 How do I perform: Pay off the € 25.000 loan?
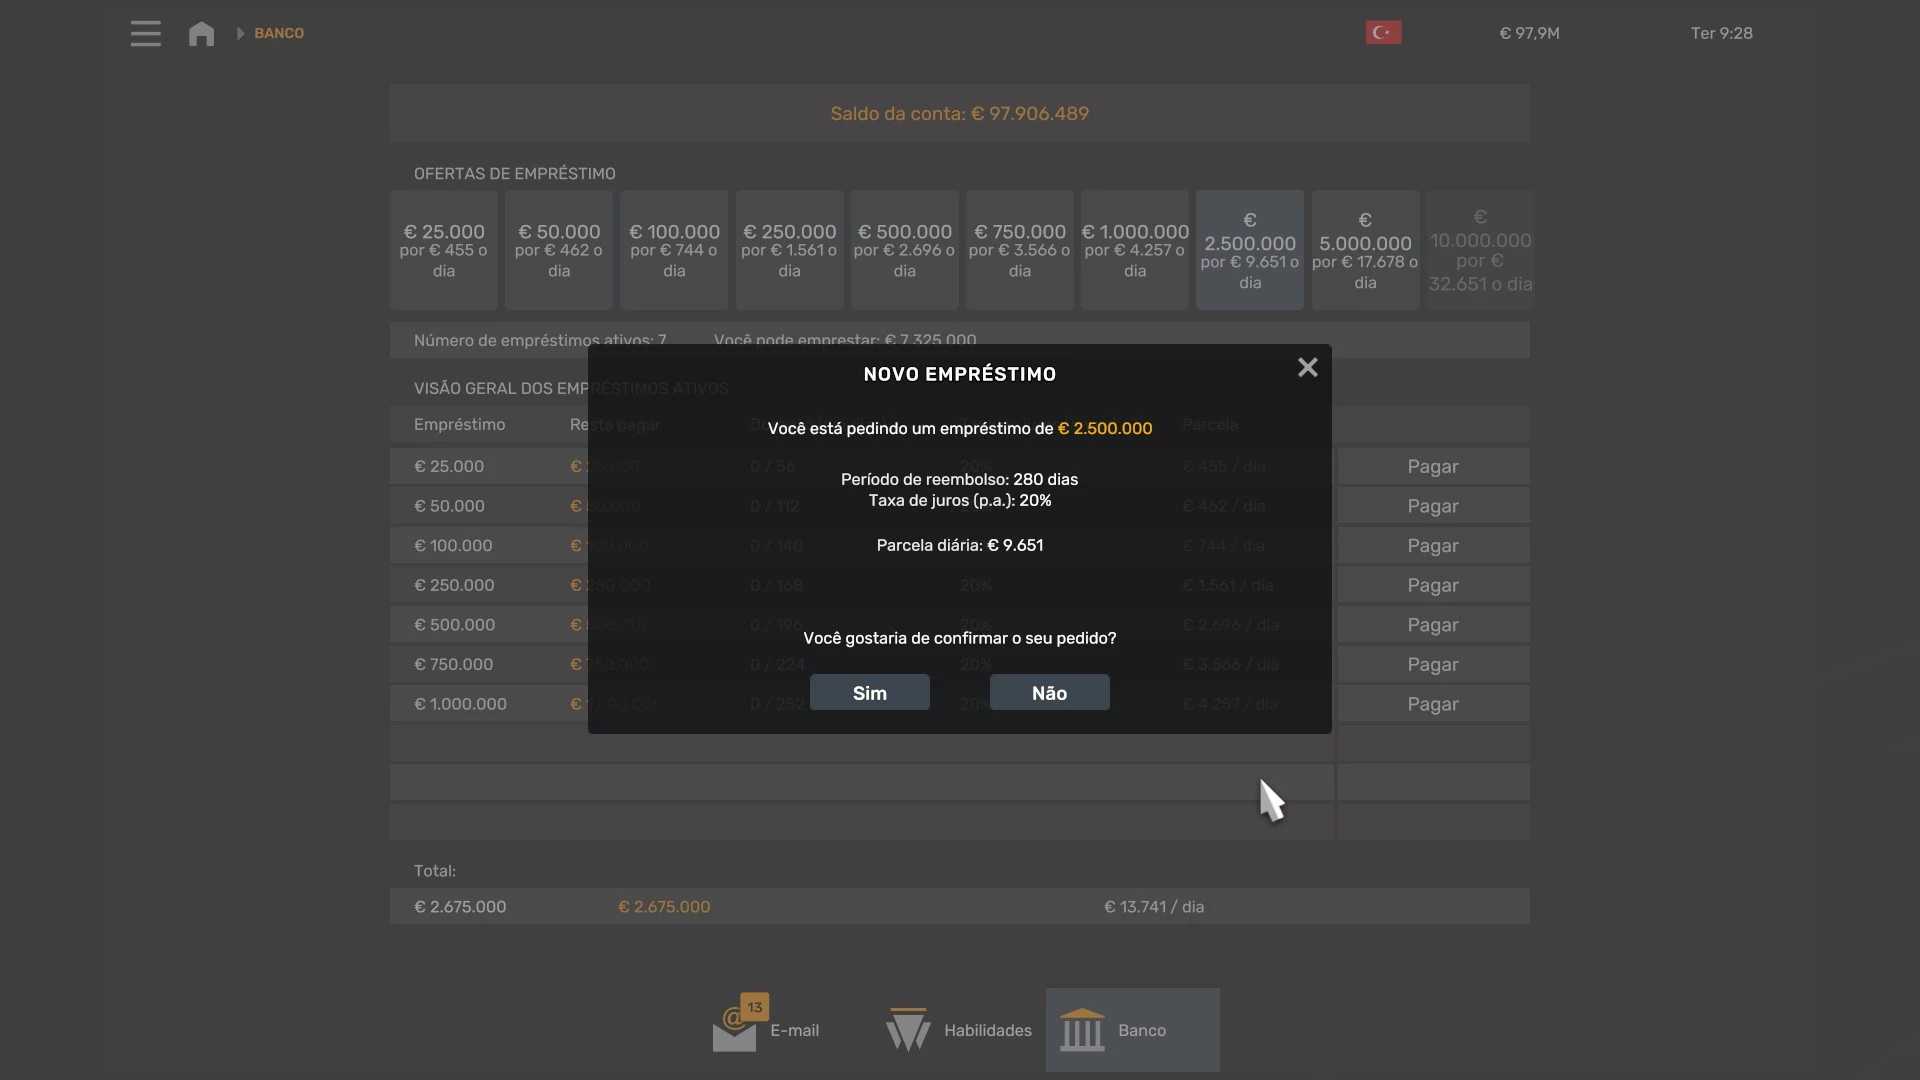click(x=1432, y=467)
